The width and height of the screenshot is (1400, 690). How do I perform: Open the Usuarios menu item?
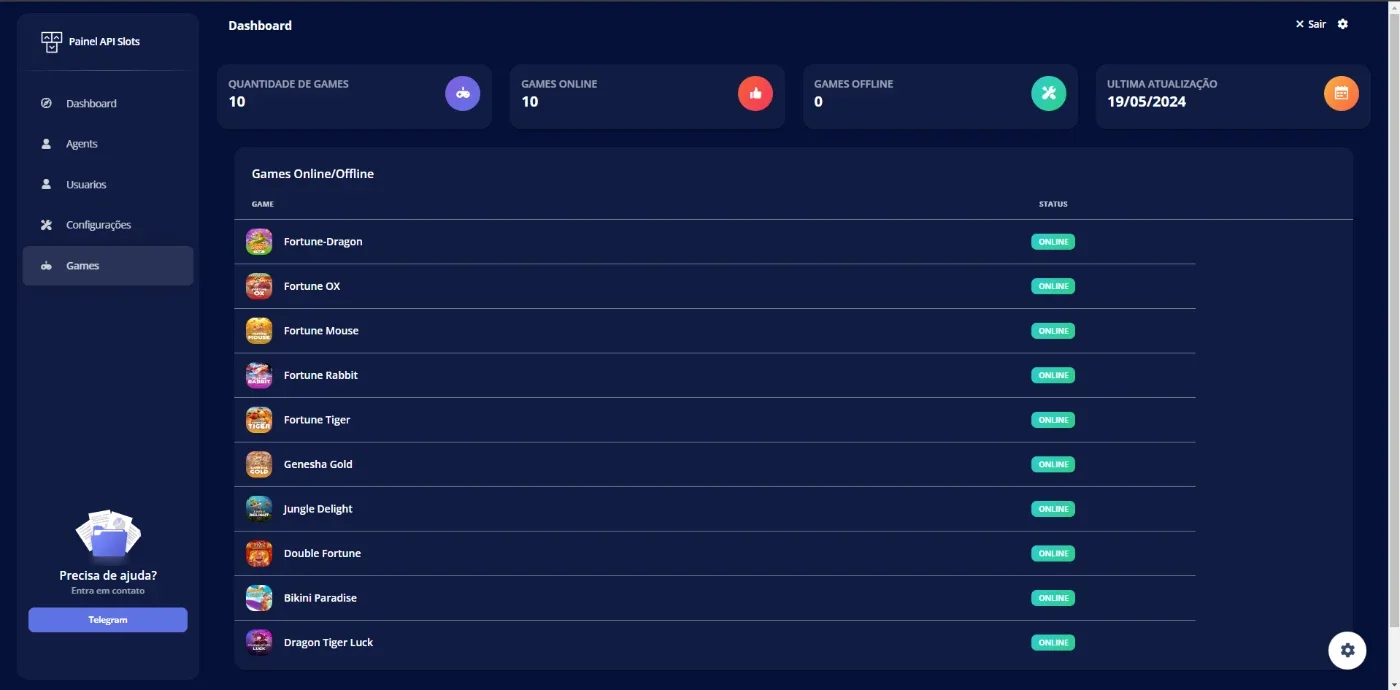point(108,184)
